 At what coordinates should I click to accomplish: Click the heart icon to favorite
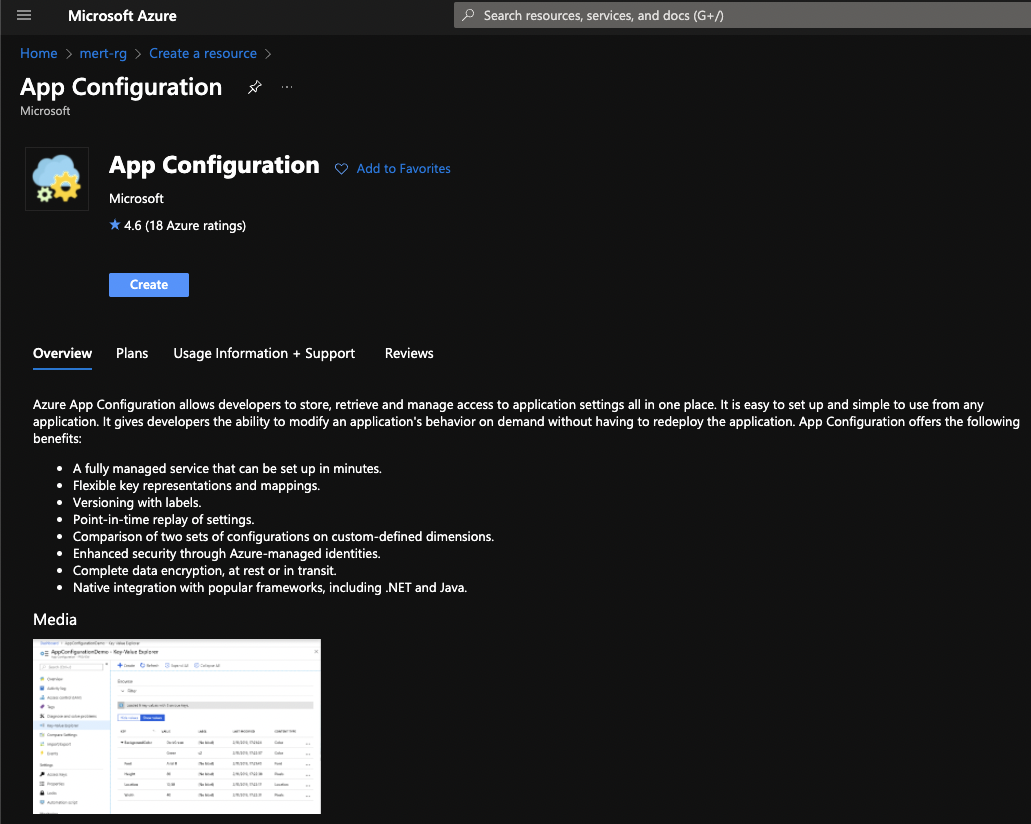[x=341, y=169]
